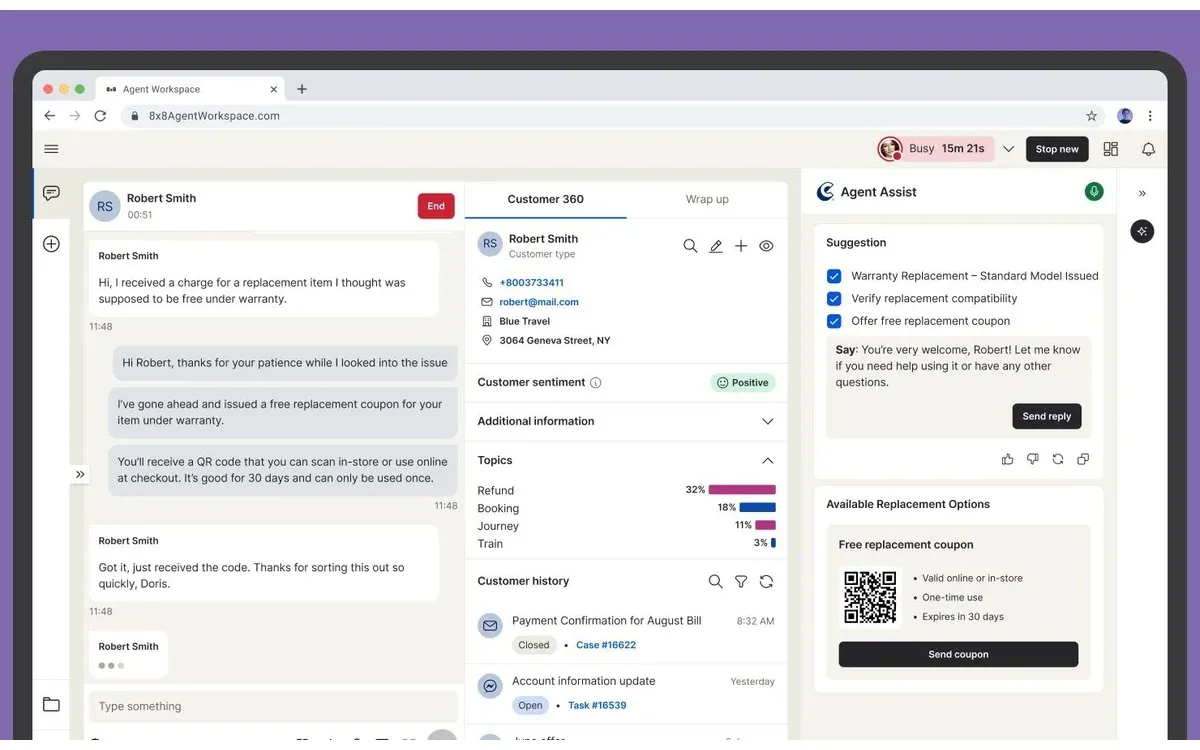
Task: Open Case #16622 link
Action: [606, 645]
